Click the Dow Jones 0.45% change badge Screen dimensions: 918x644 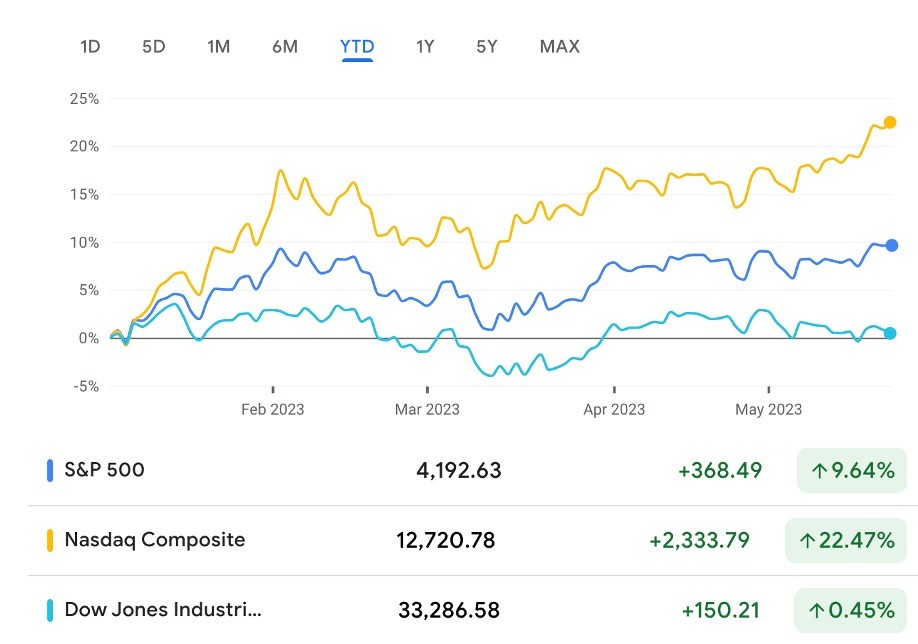click(851, 610)
